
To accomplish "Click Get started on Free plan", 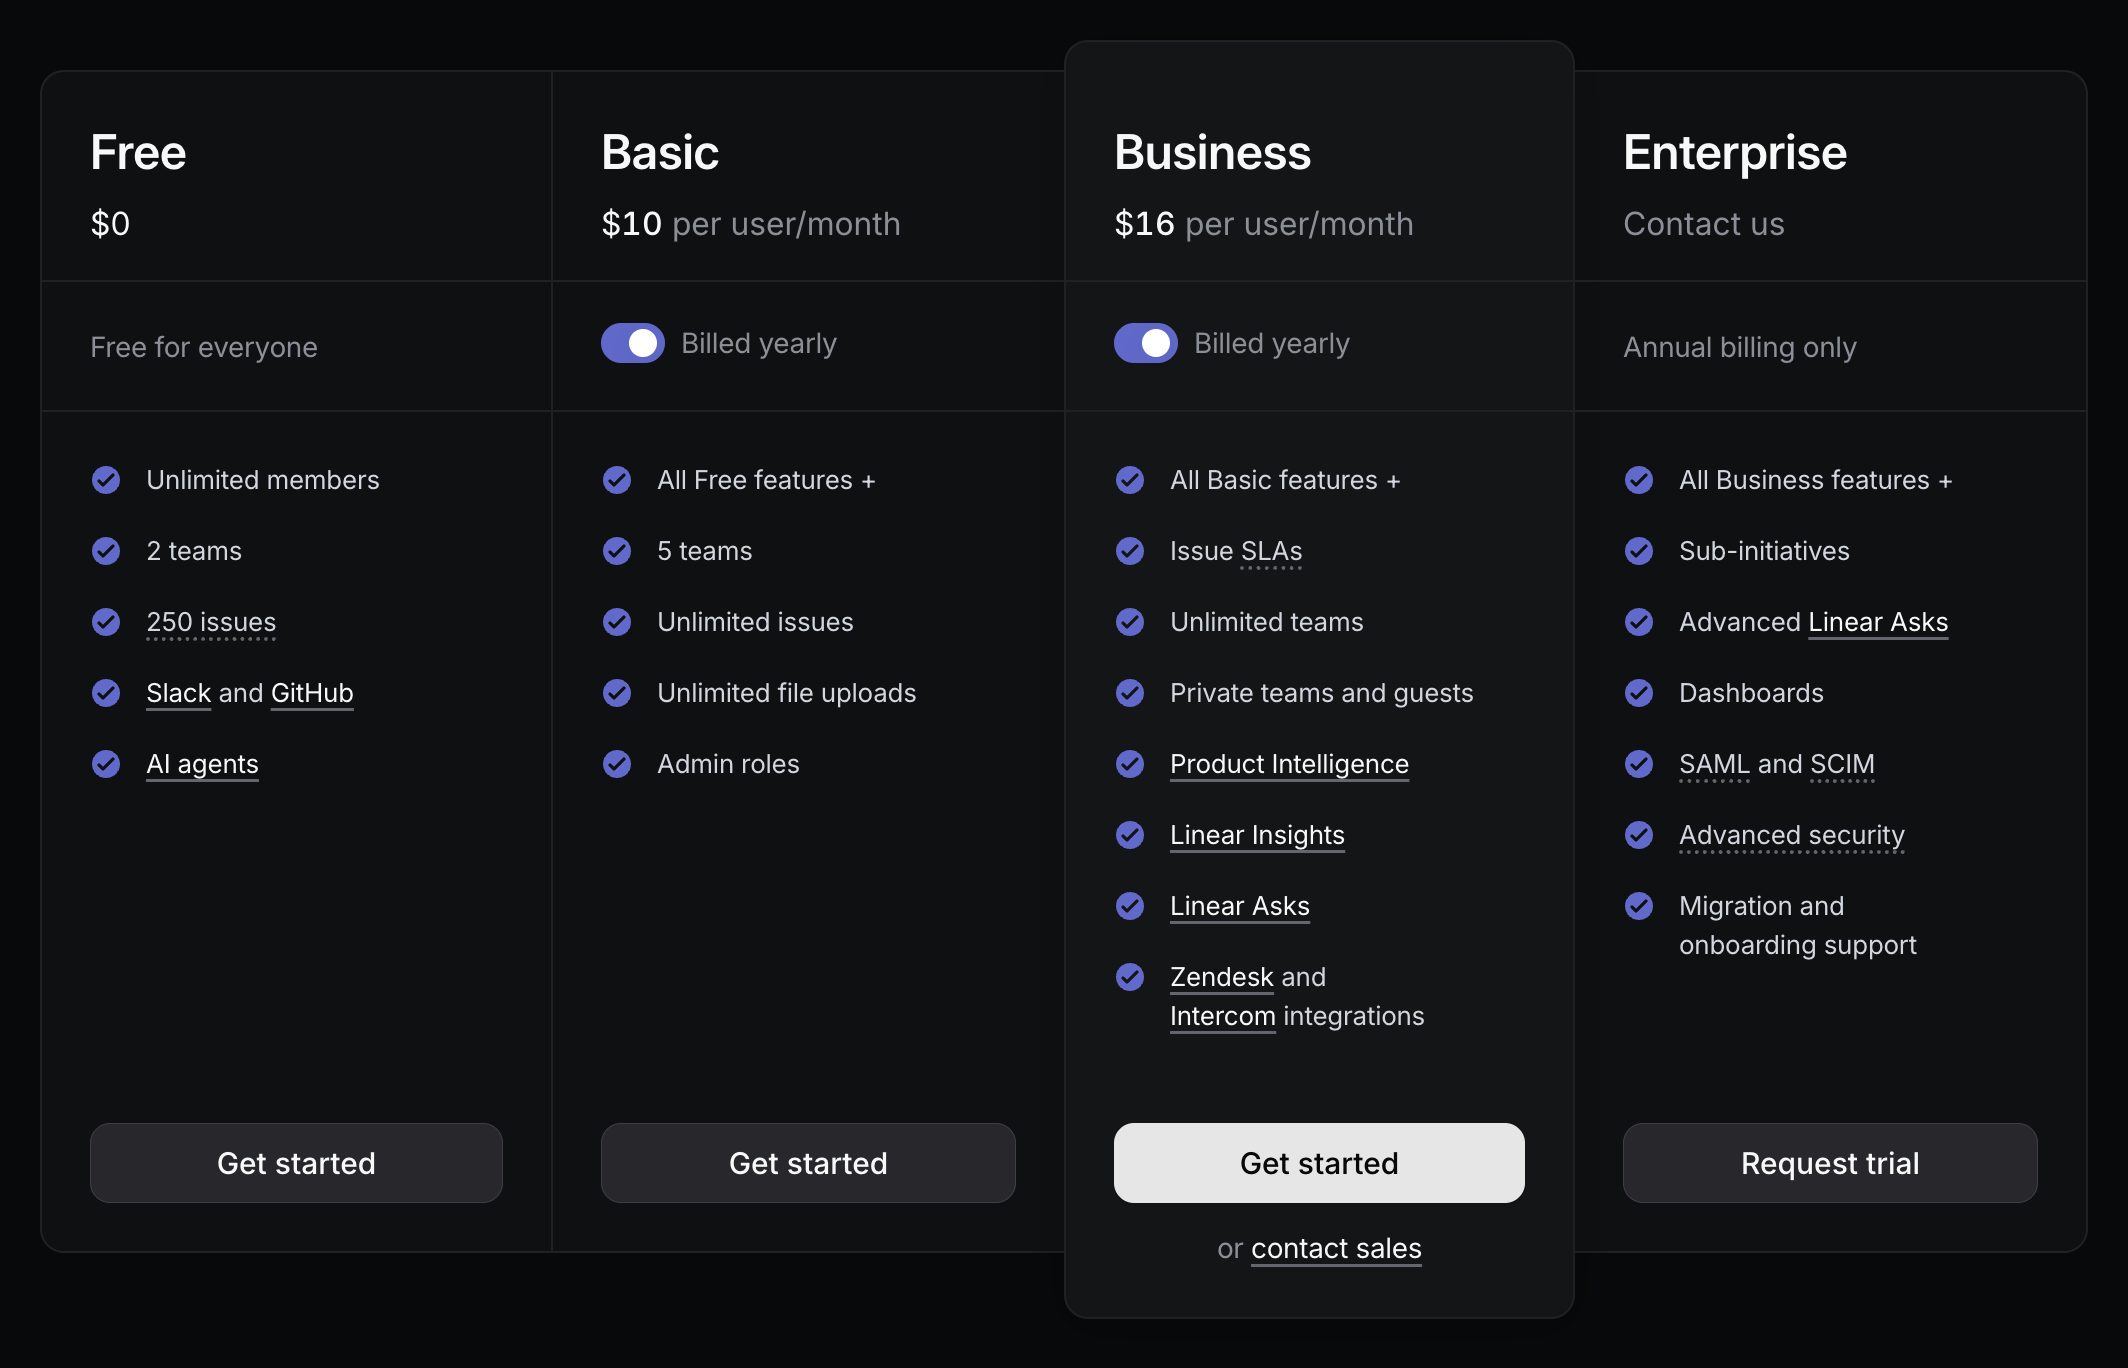I will coord(296,1163).
